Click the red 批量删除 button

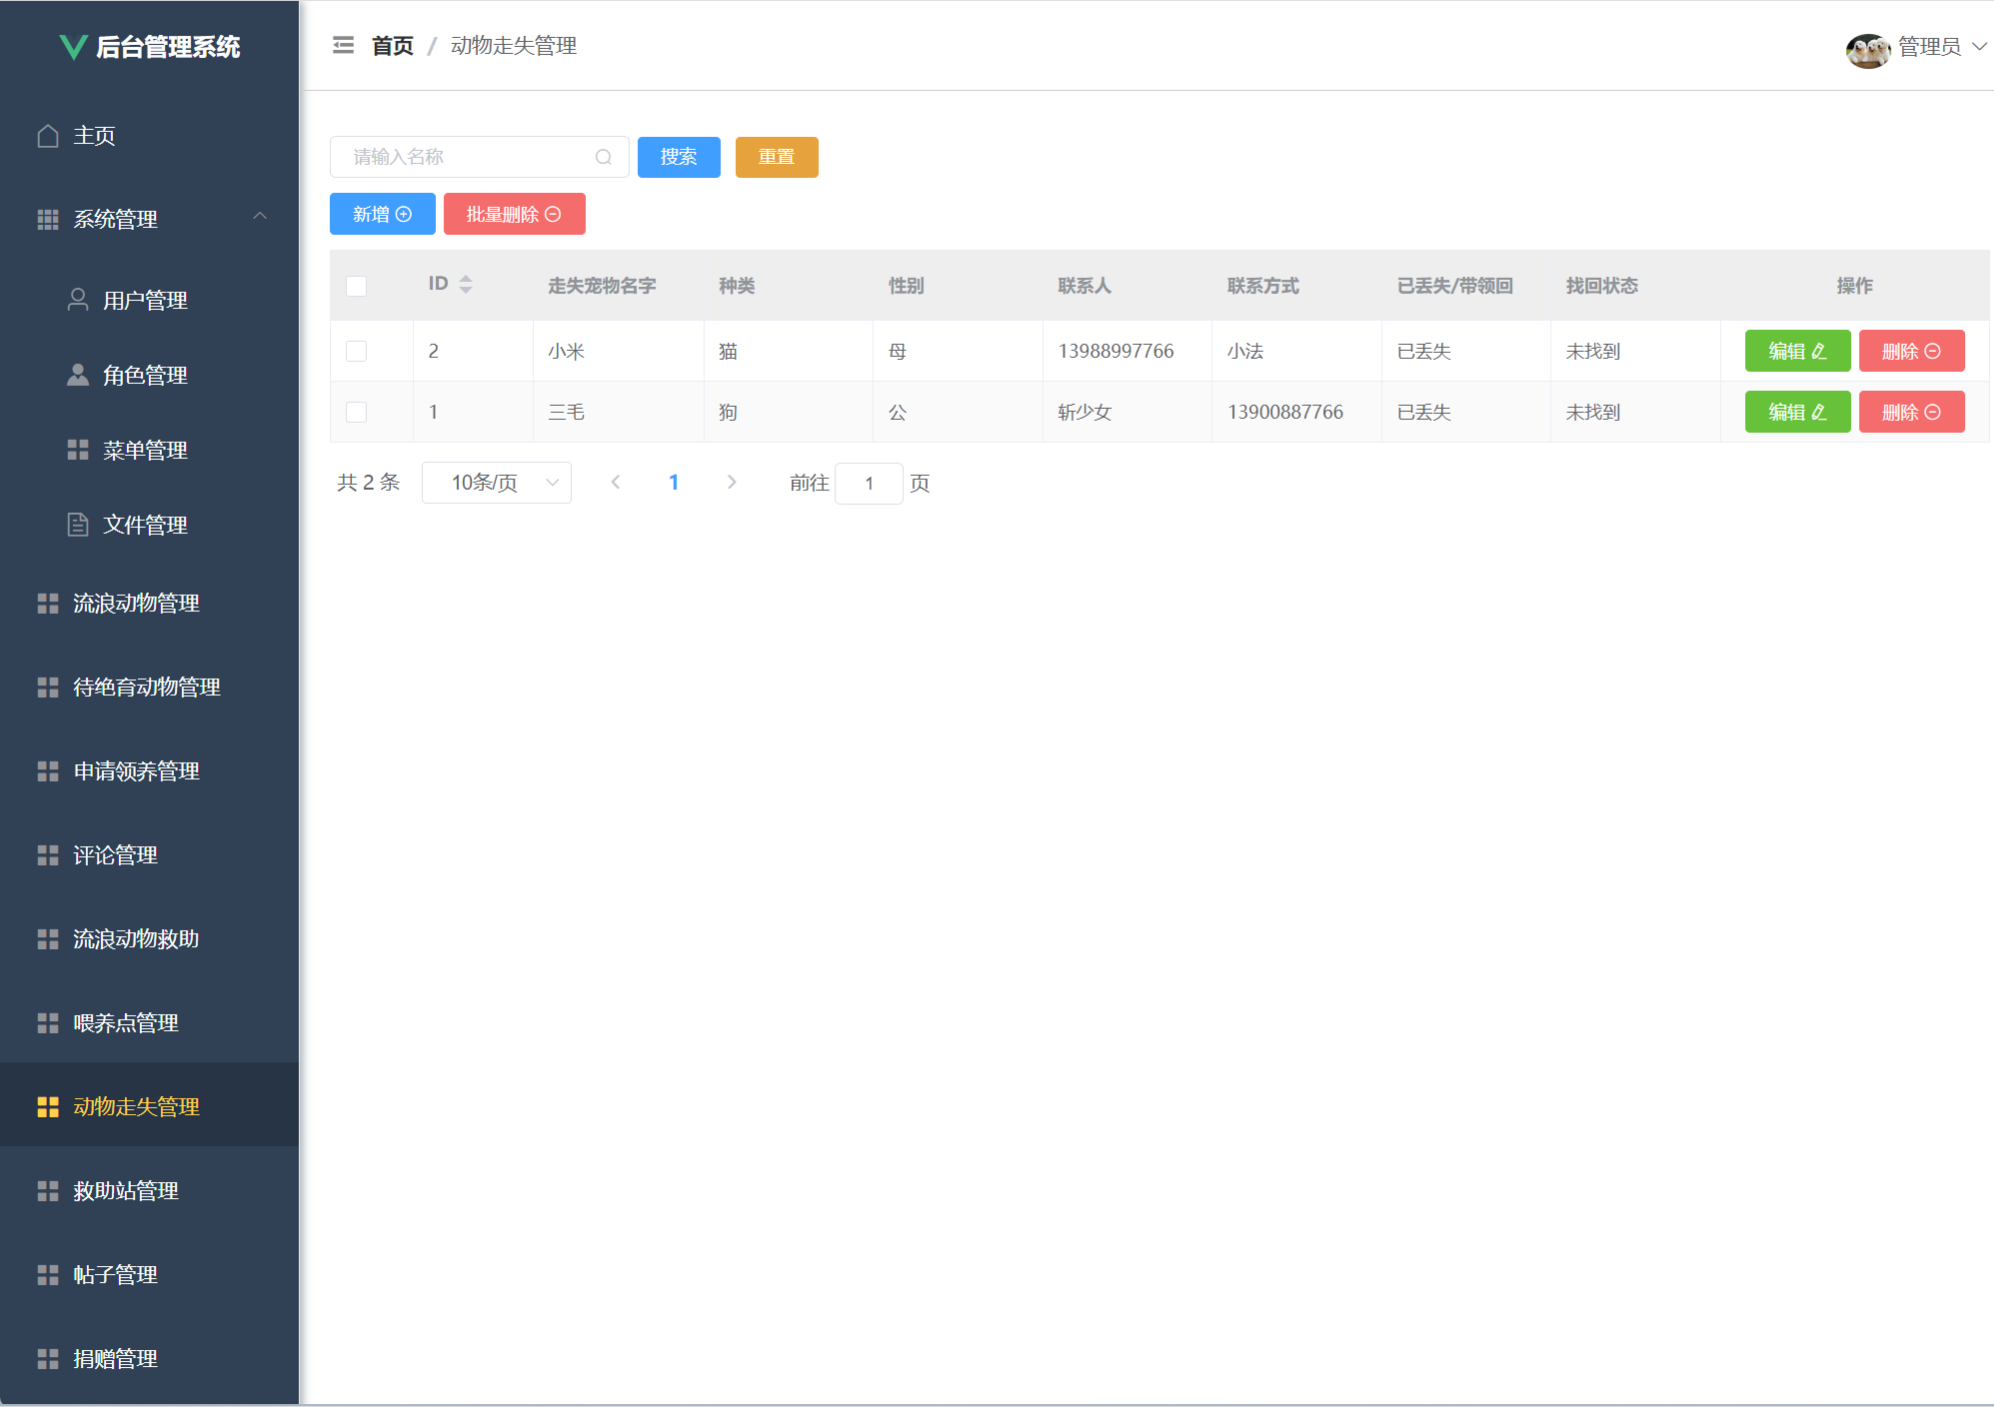point(514,214)
